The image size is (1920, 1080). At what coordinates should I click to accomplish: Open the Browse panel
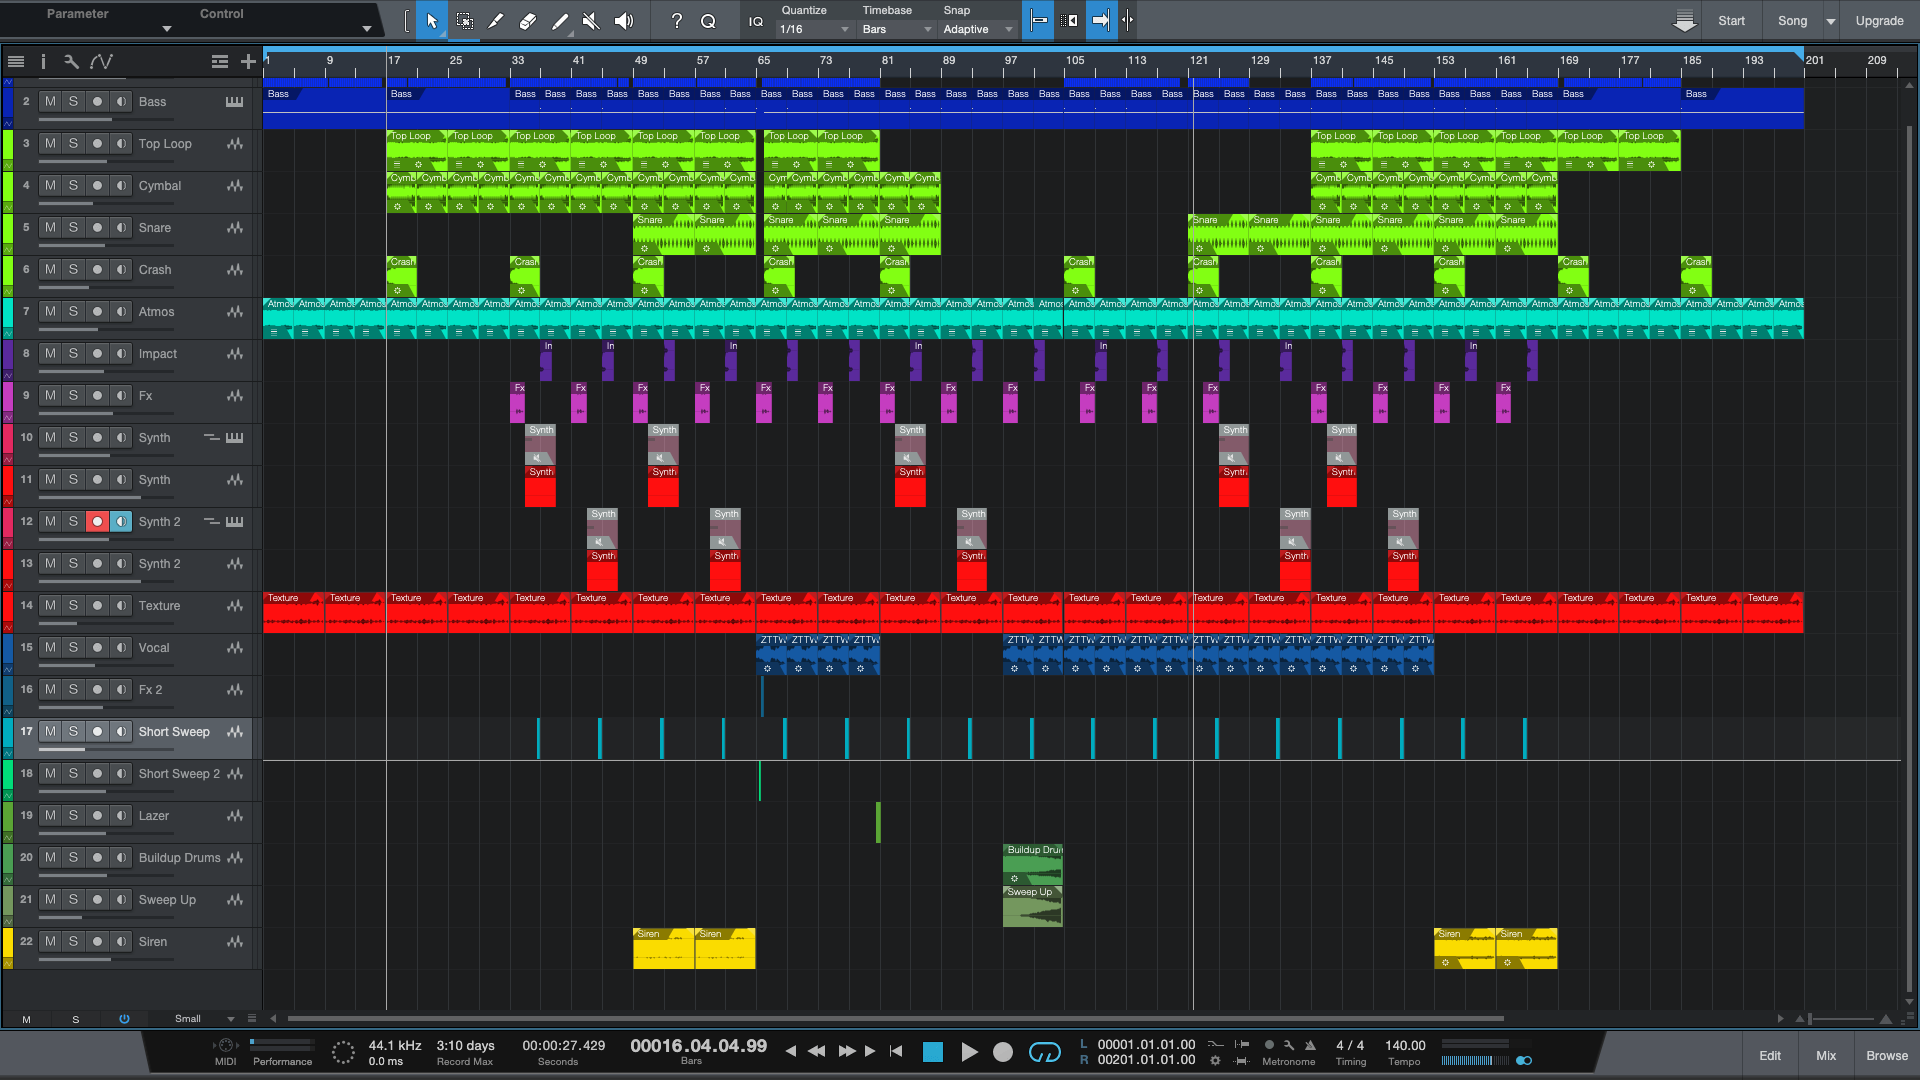(1887, 1056)
